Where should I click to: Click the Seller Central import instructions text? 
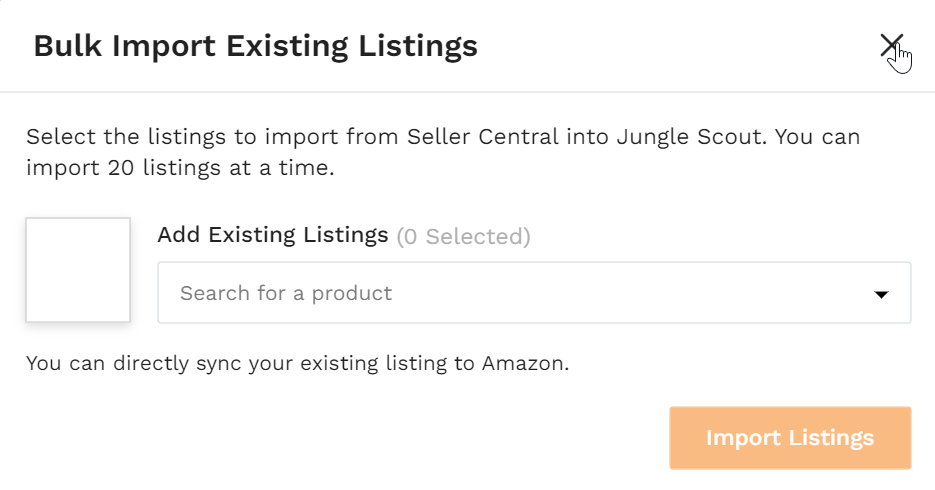tap(443, 152)
